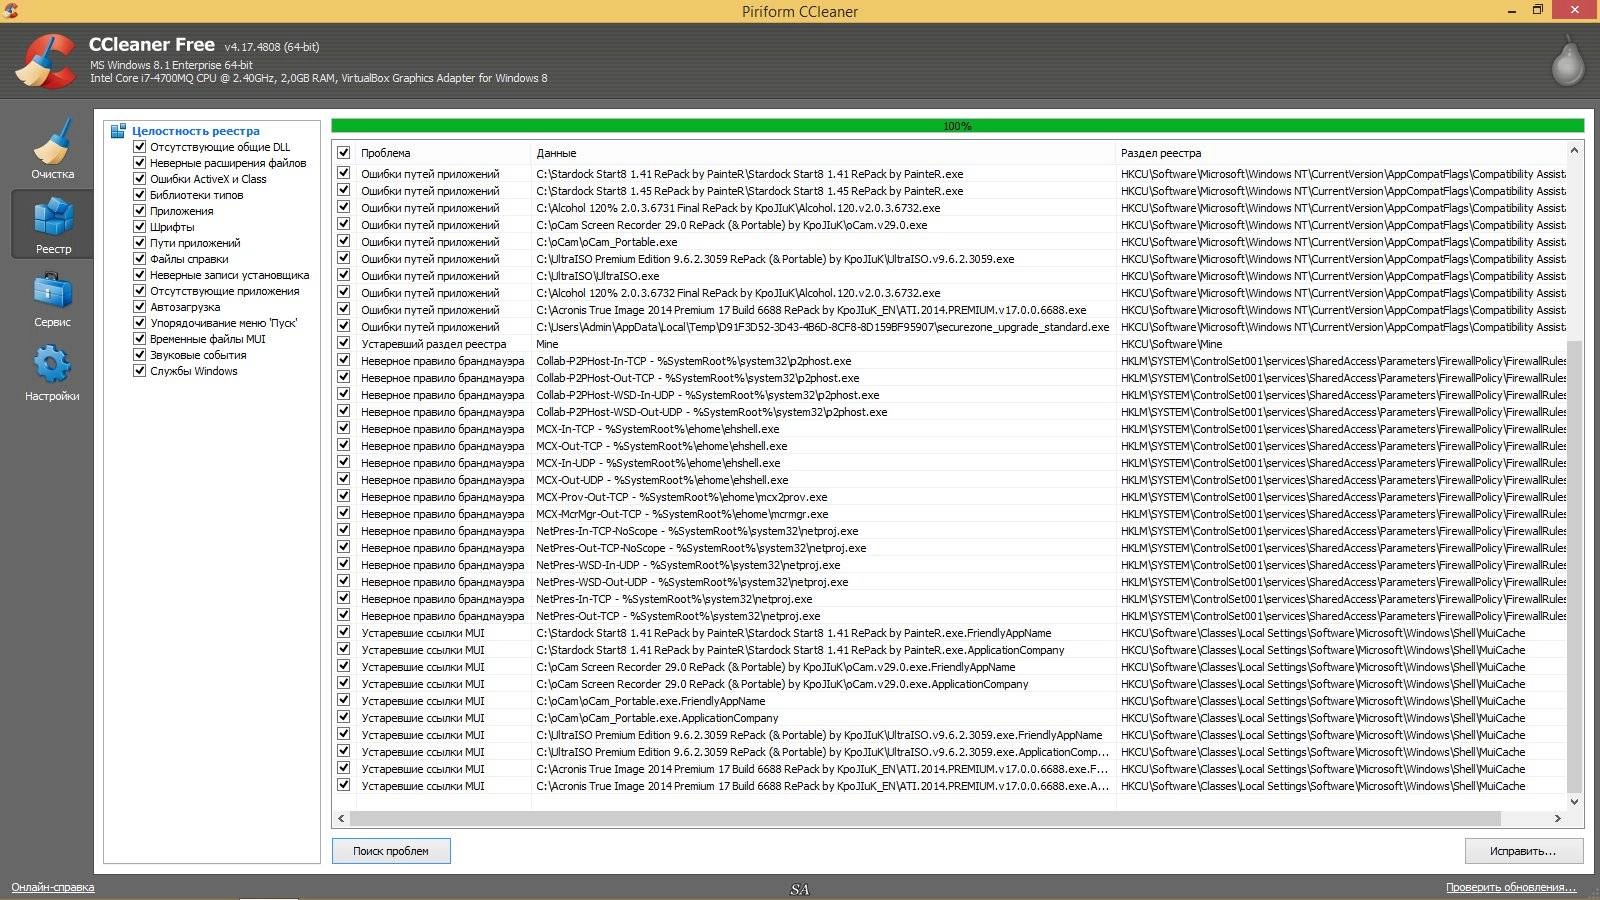1600x900 pixels.
Task: Click the Исправить... button
Action: pos(1523,851)
